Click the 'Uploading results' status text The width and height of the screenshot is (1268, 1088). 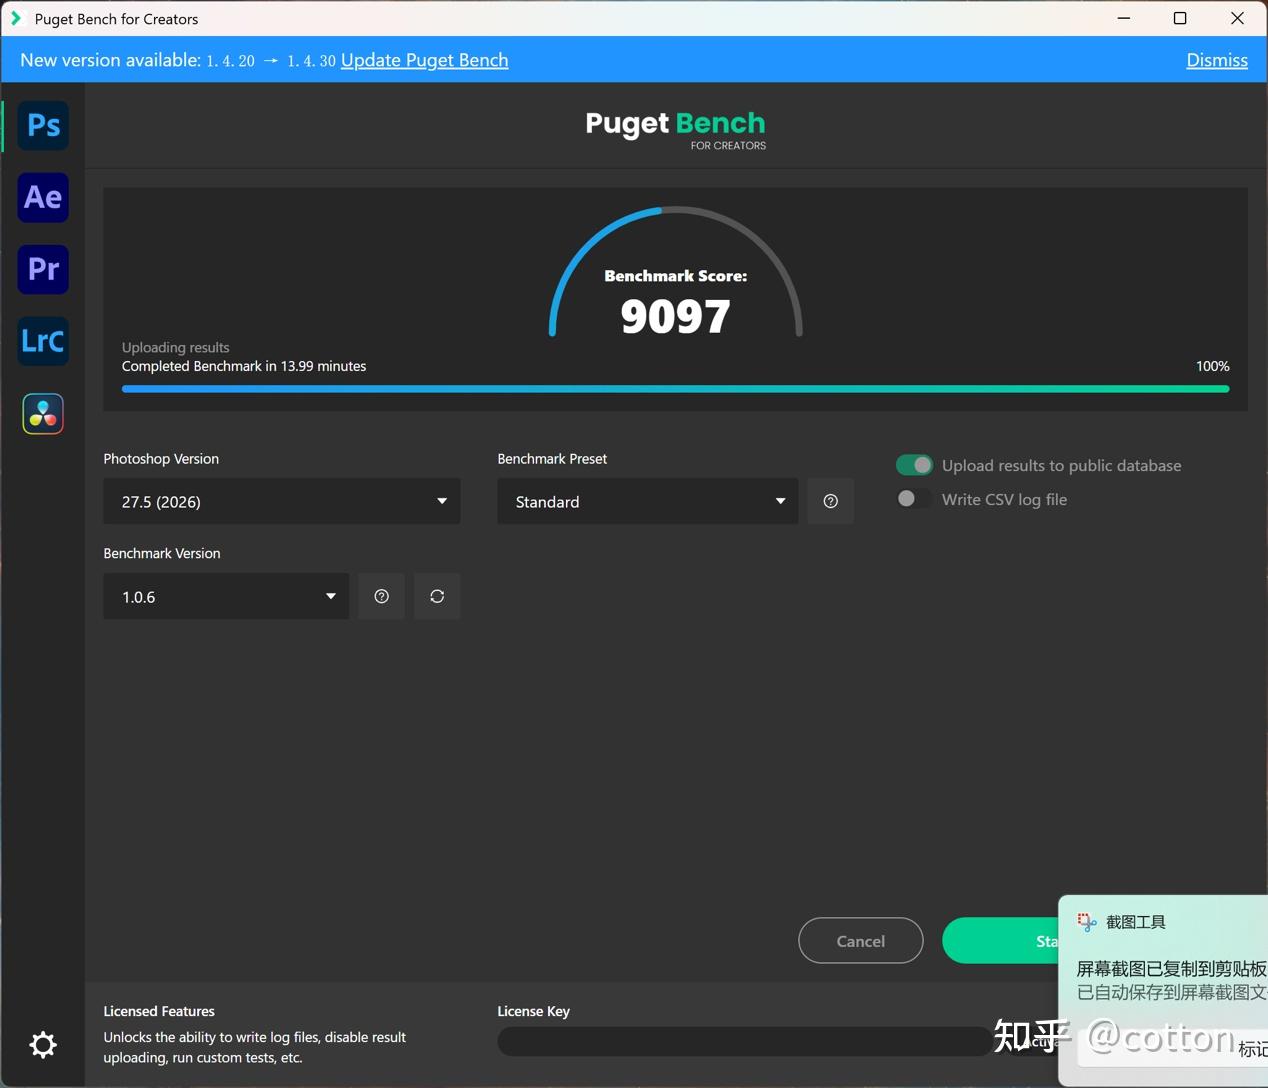175,347
